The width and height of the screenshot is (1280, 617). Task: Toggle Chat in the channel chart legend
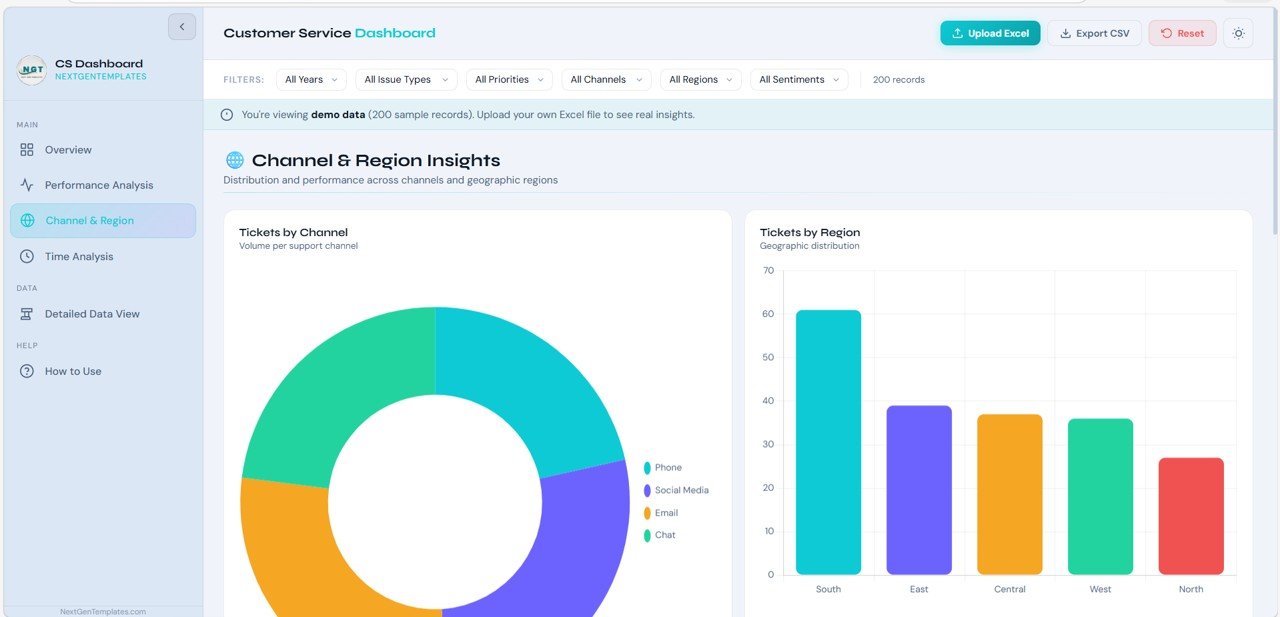click(x=660, y=535)
